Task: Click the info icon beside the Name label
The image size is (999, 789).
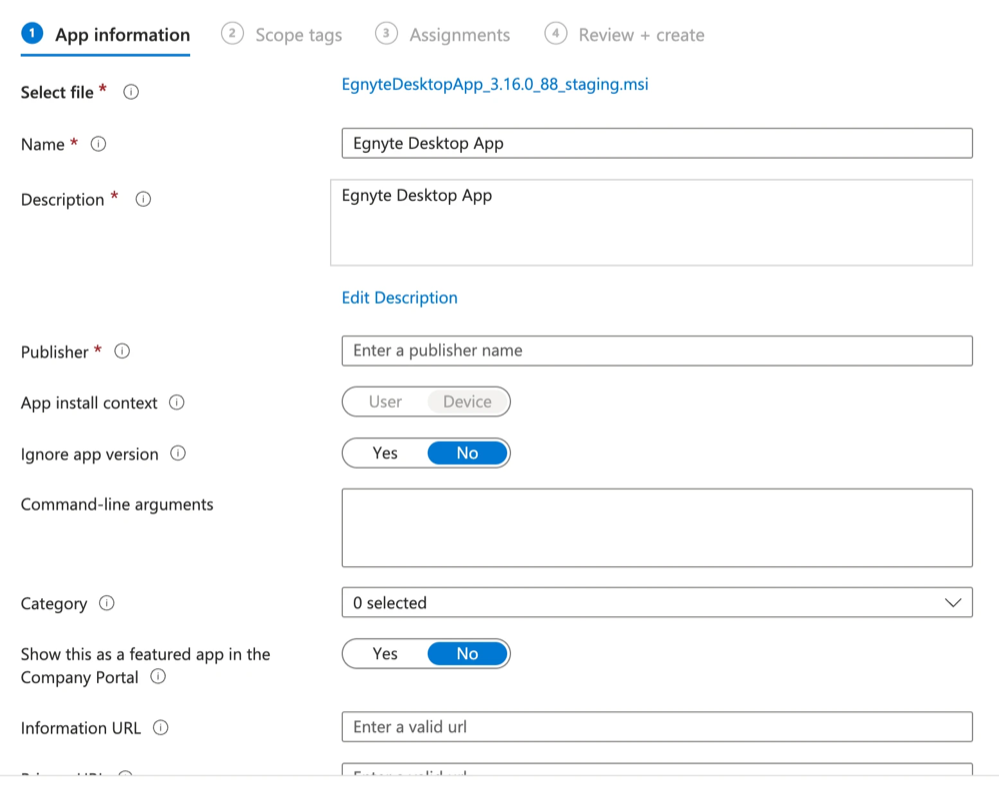Action: click(98, 144)
